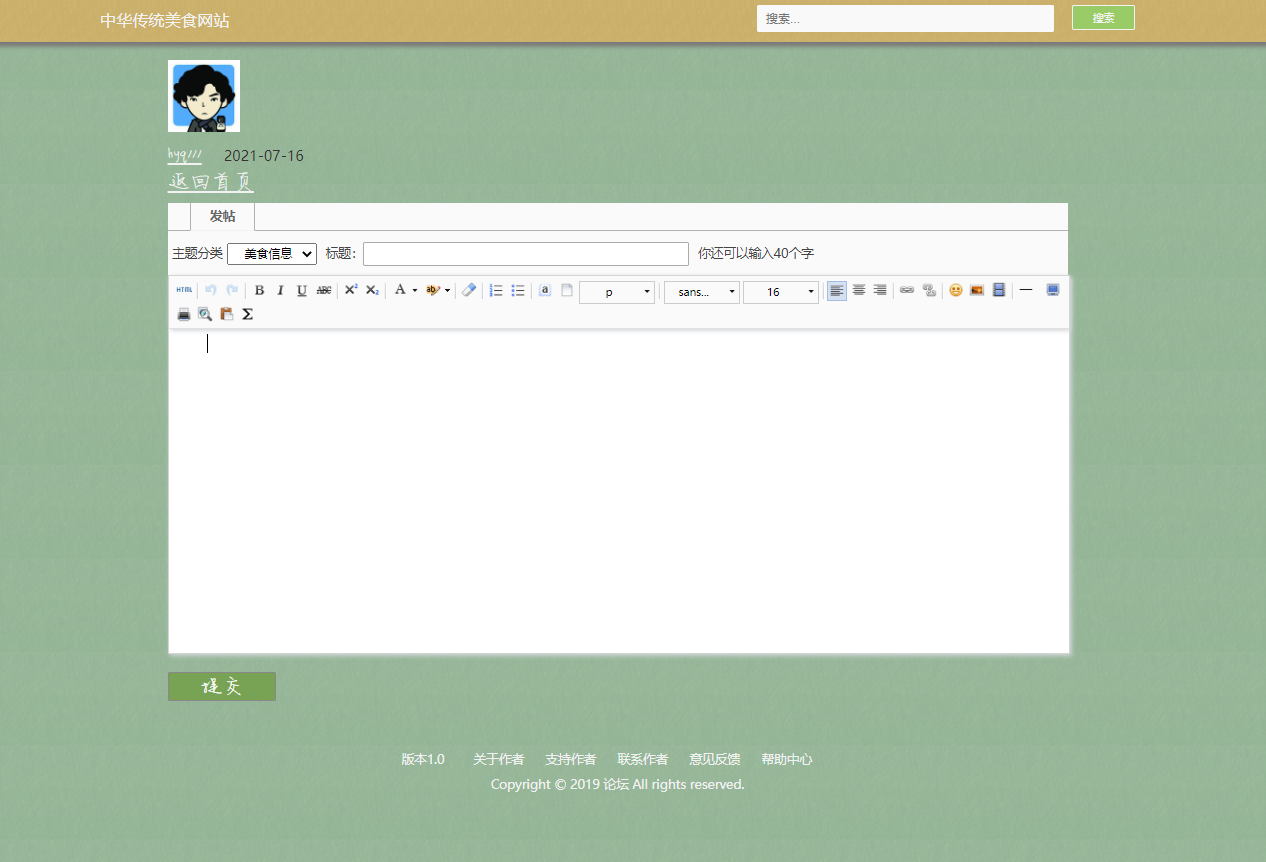This screenshot has height=862, width=1266.
Task: Click the sigma formula icon
Action: [x=248, y=314]
